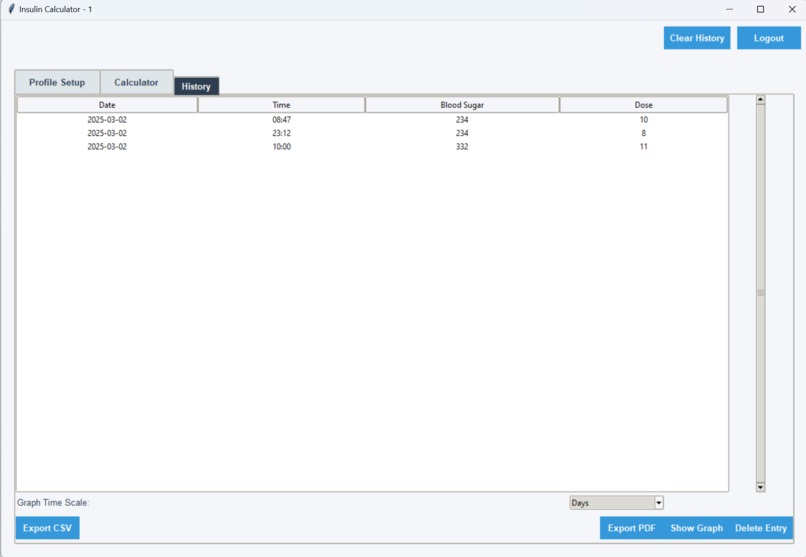Select the history row with time 08:47

(372, 120)
